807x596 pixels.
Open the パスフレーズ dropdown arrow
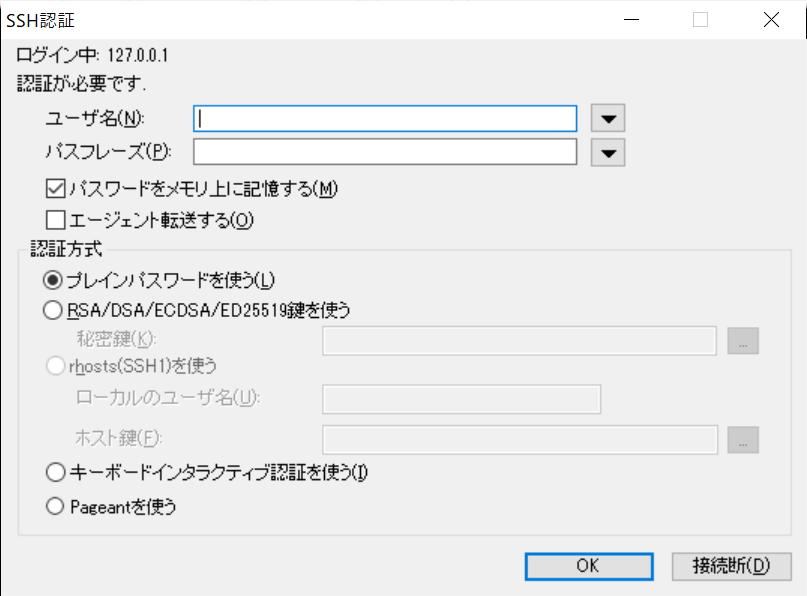(608, 152)
